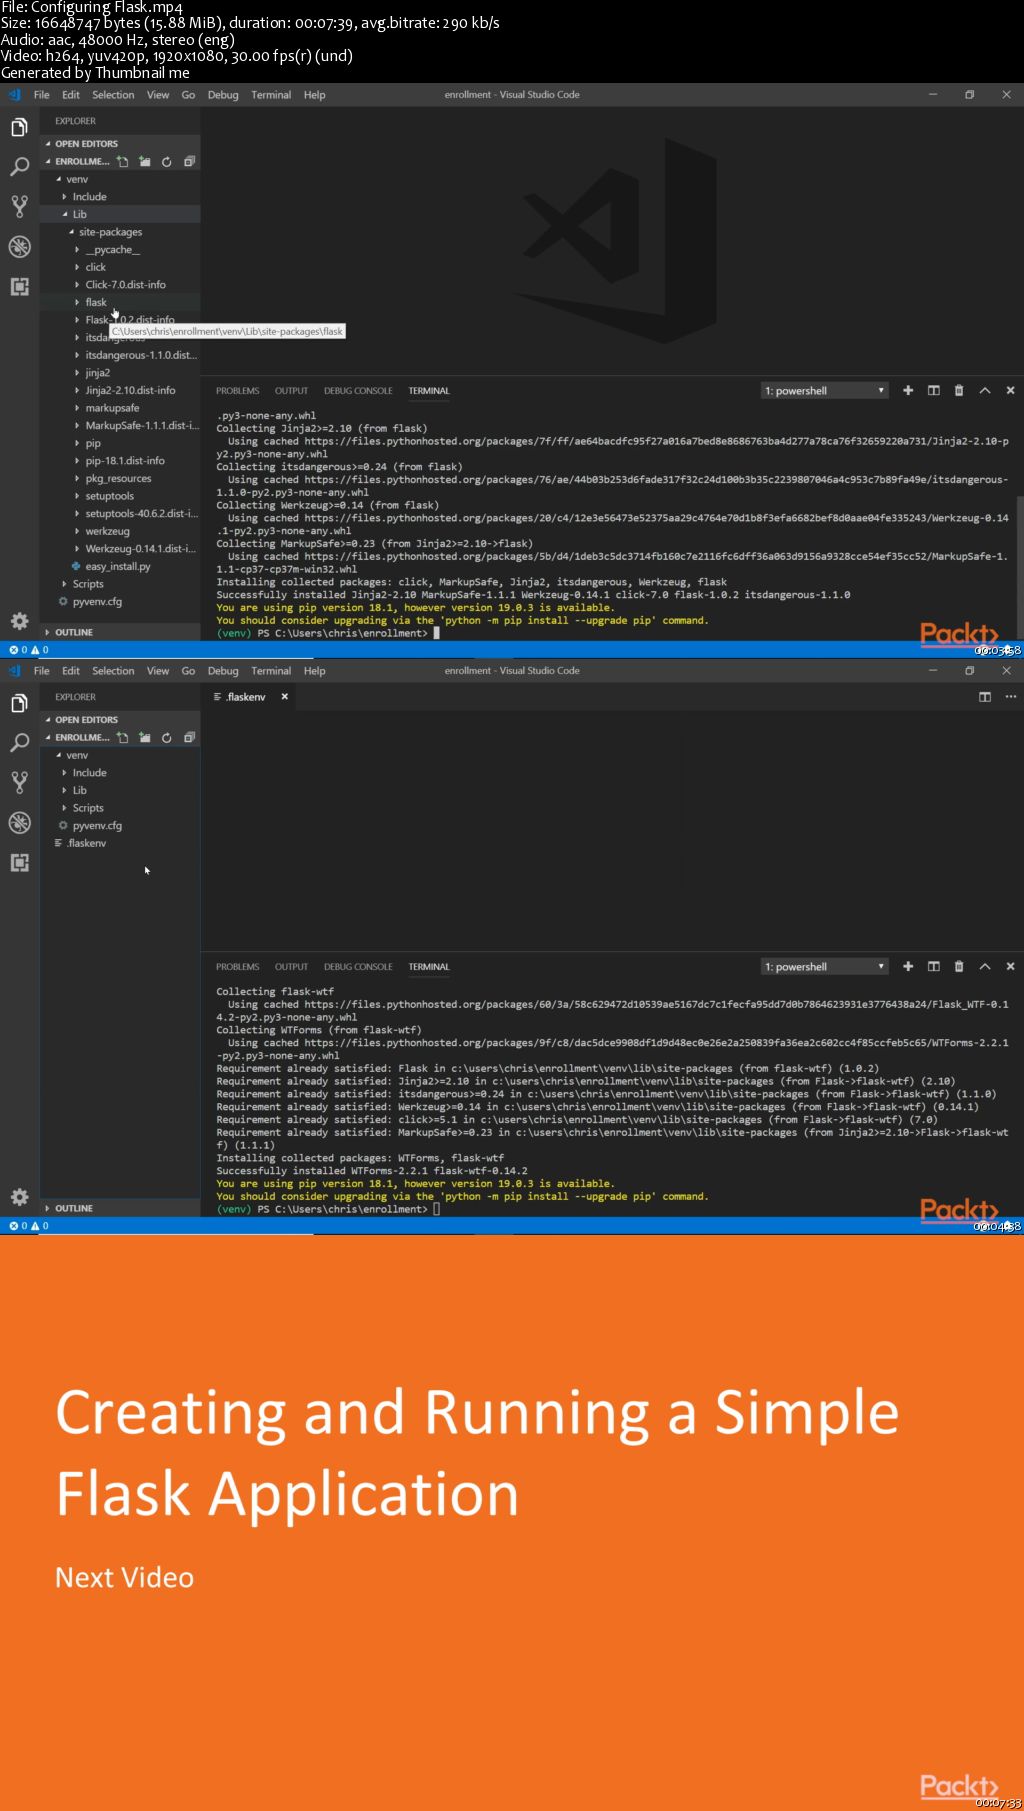The height and width of the screenshot is (1811, 1024).
Task: Click errors and warnings status in site-packages window
Action: click(29, 650)
